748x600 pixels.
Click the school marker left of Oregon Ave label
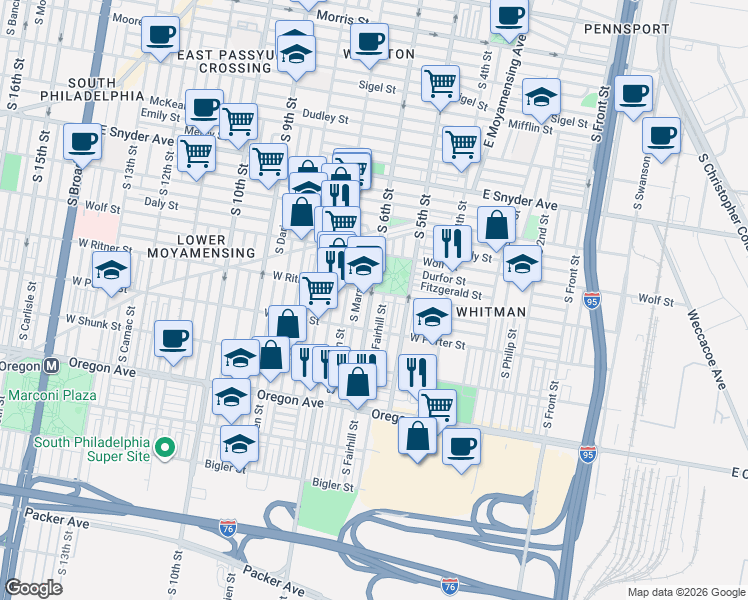[x=231, y=400]
